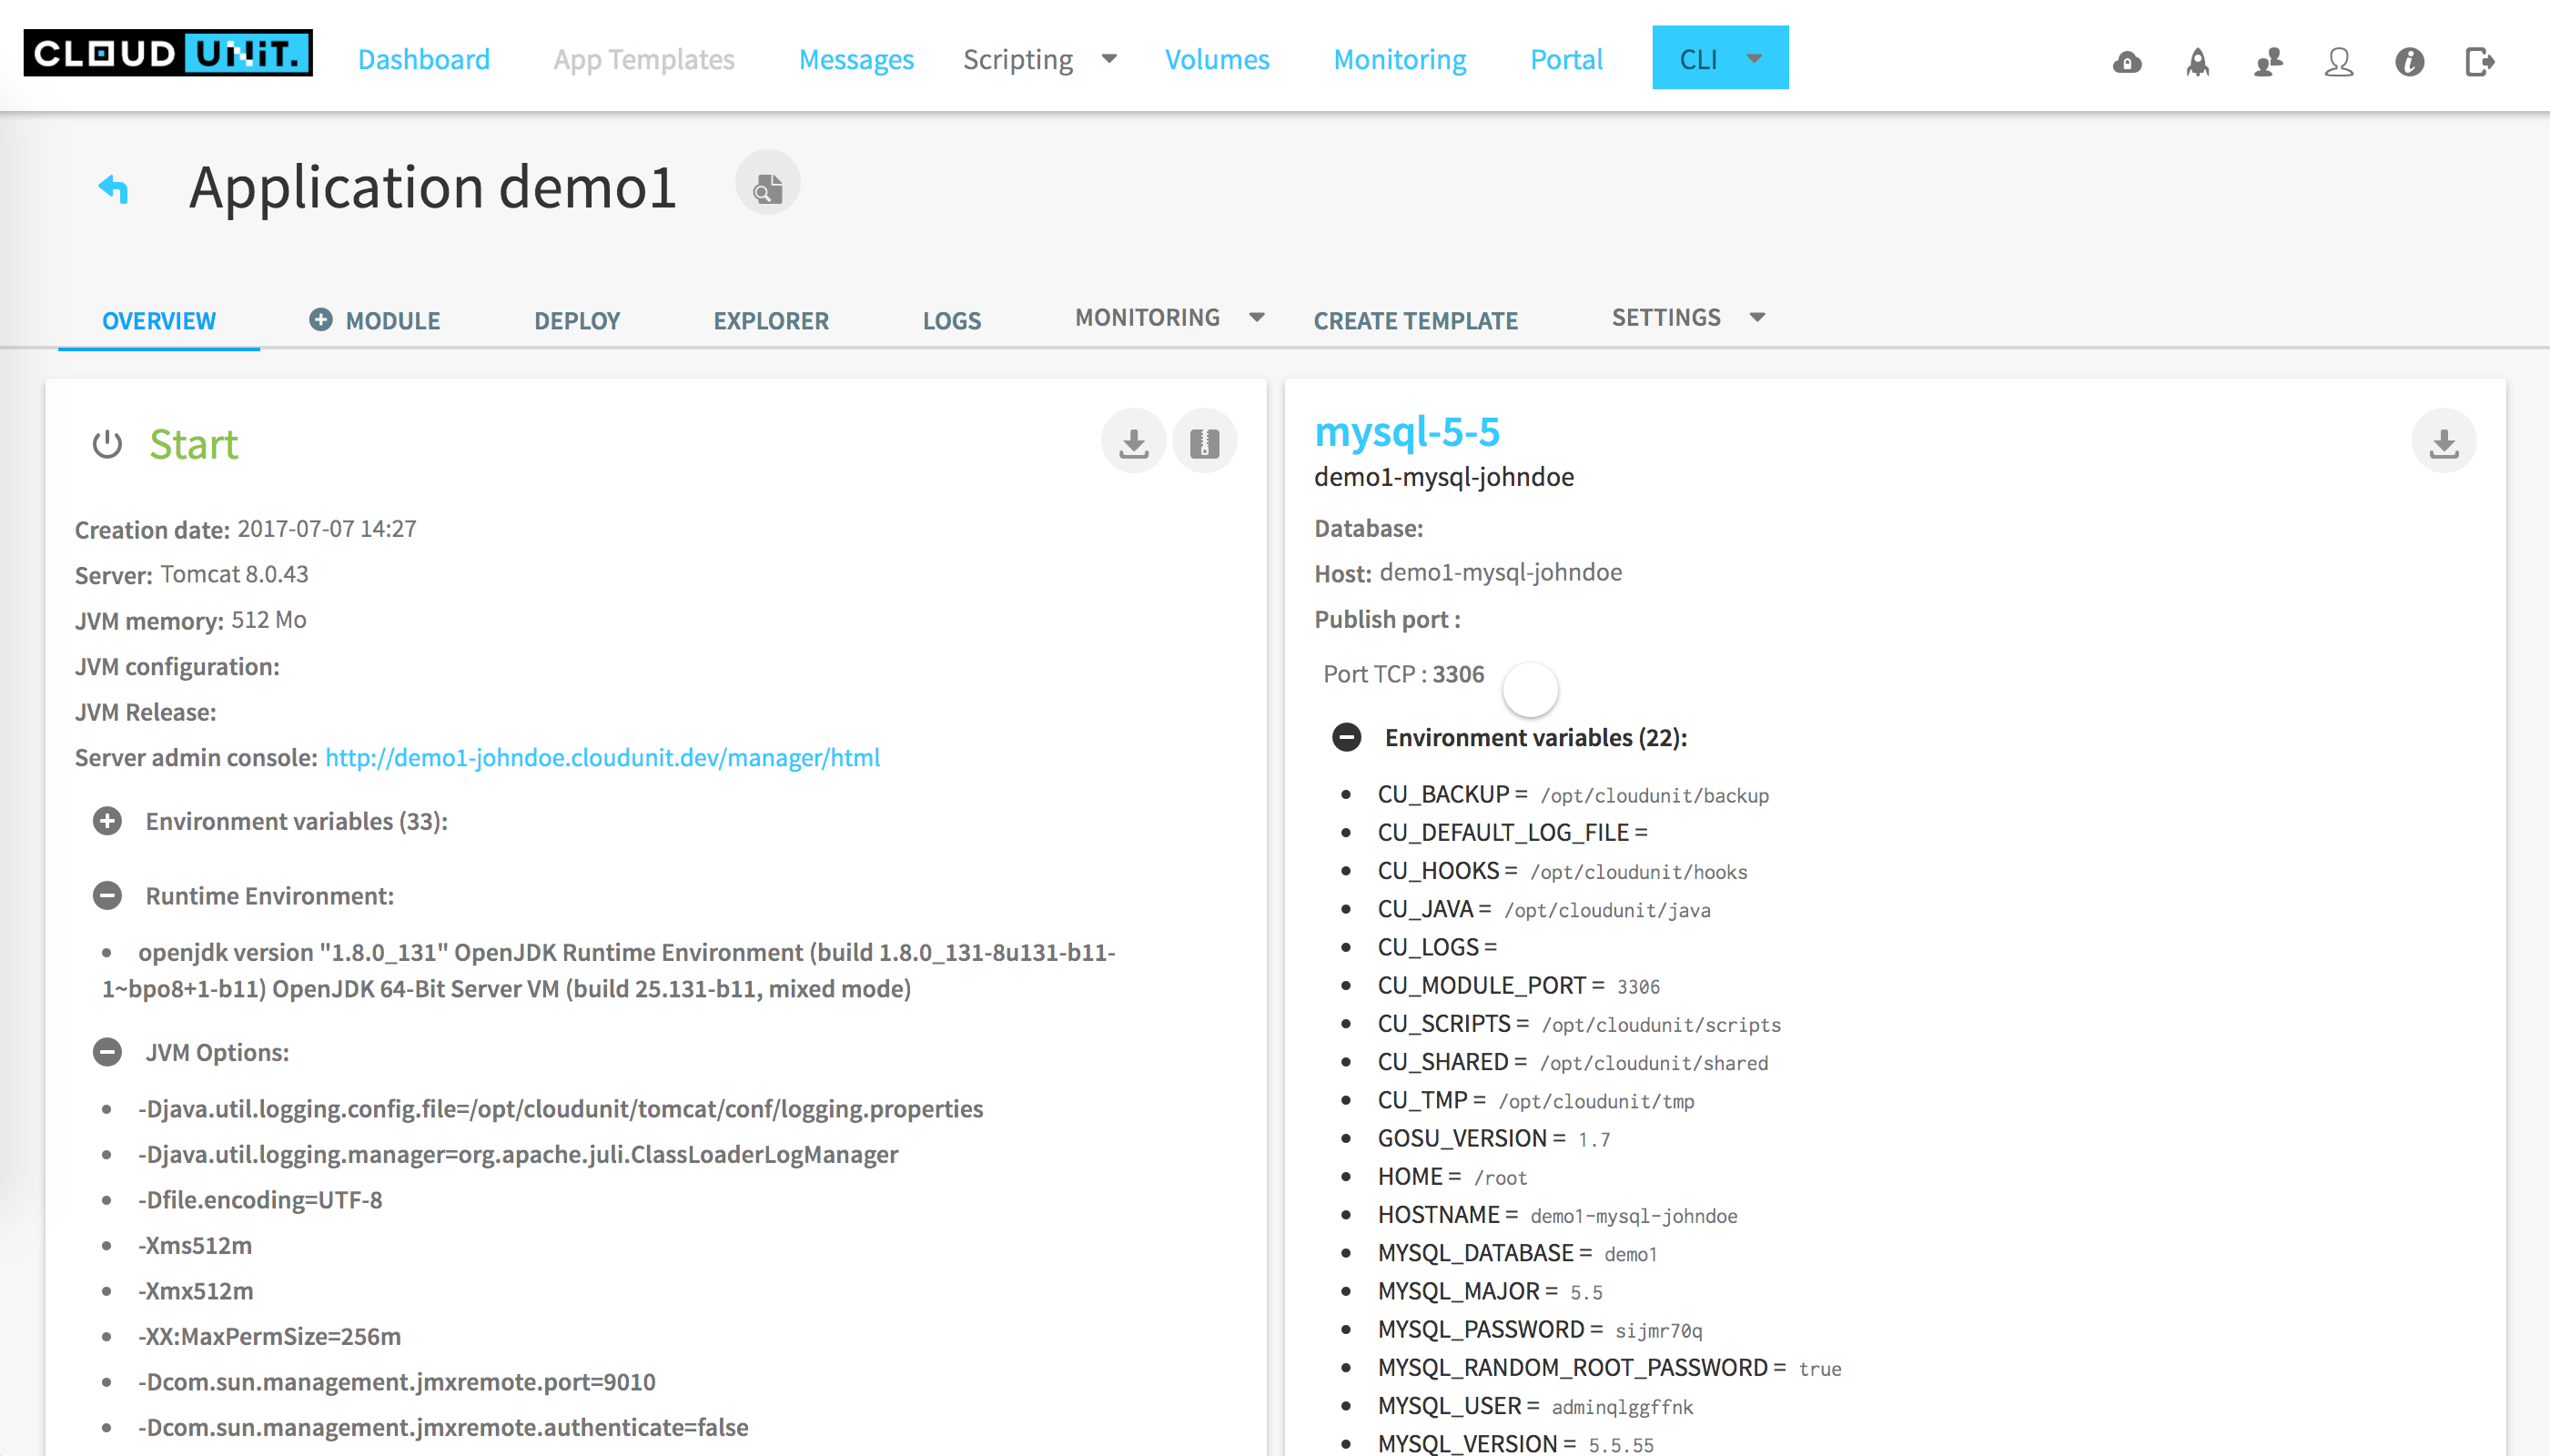Click the cloud upload icon in header
Image resolution: width=2550 pixels, height=1456 pixels.
[2127, 62]
